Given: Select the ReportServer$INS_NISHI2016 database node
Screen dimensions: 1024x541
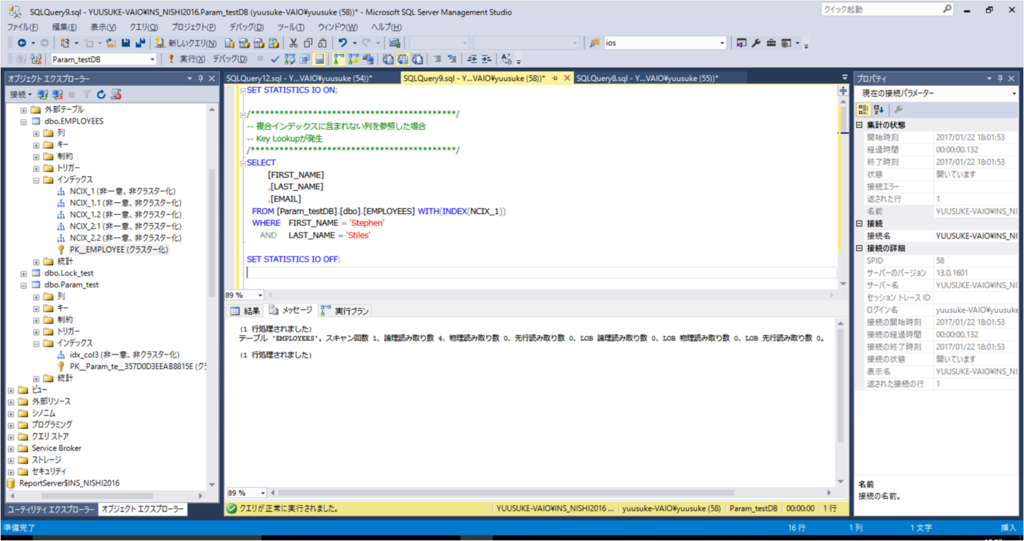Looking at the screenshot, I should (x=63, y=484).
